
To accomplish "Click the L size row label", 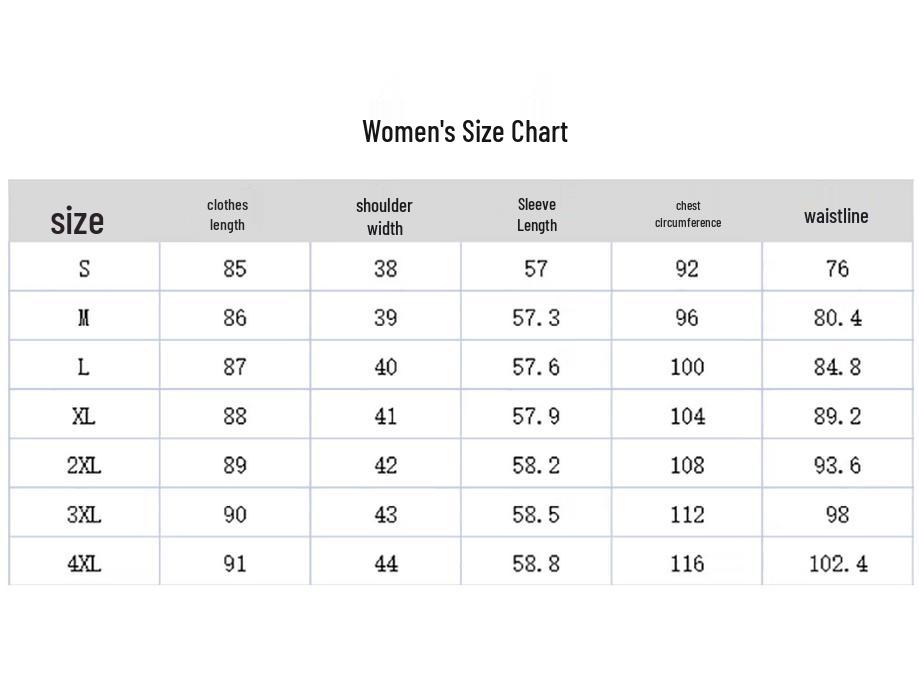I will [x=84, y=367].
